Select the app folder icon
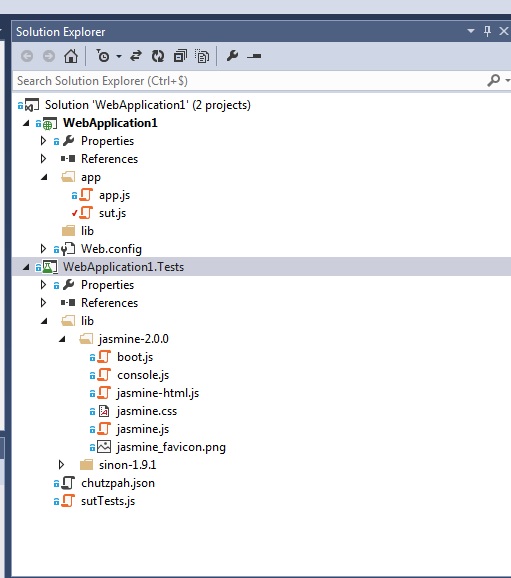Image resolution: width=511 pixels, height=578 pixels. (68, 177)
